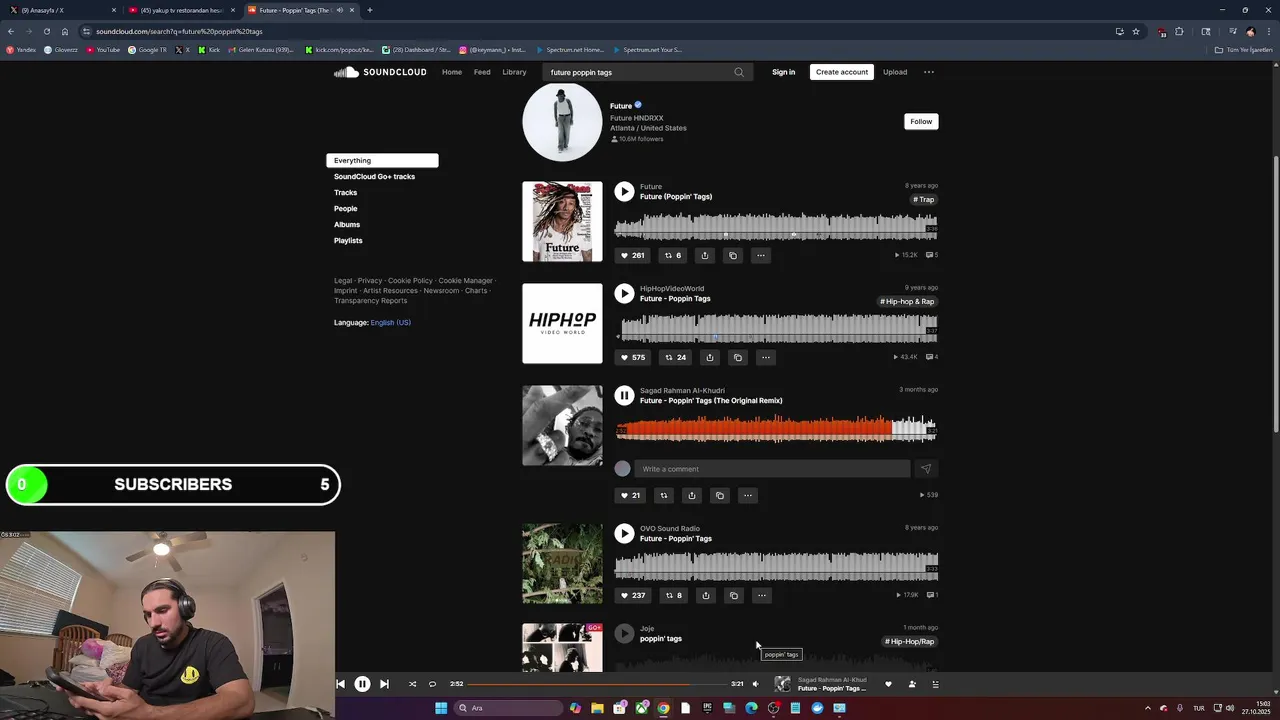Toggle repeat in the player bar

click(432, 684)
